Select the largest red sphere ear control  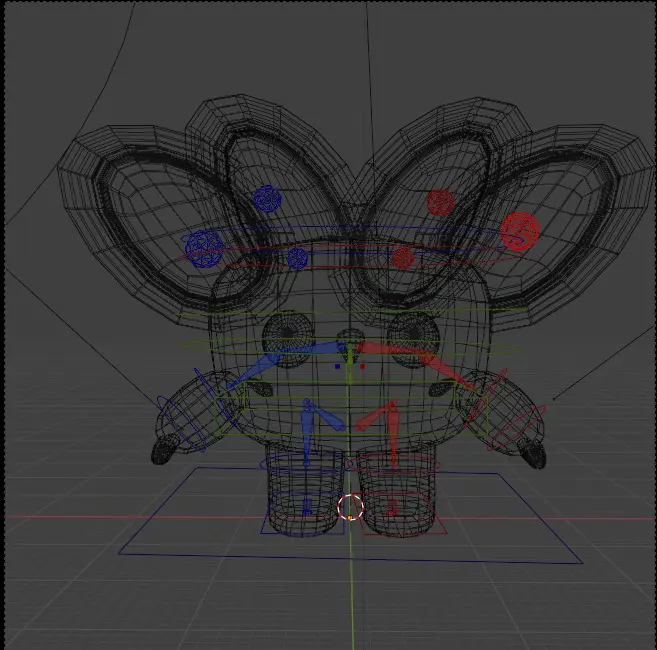tap(520, 232)
